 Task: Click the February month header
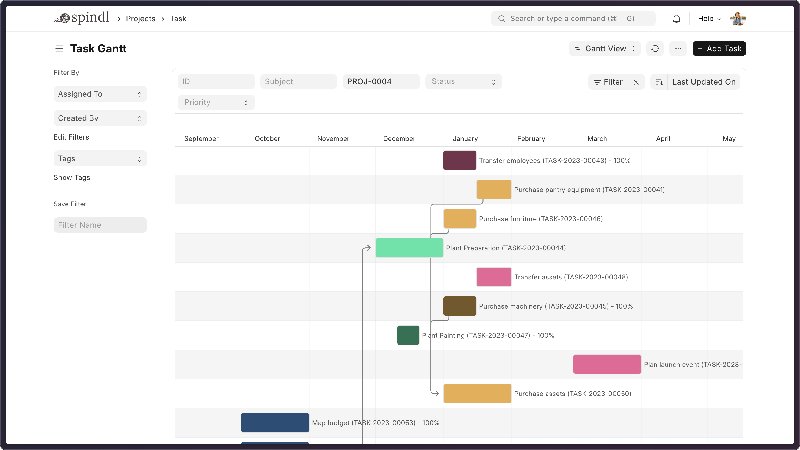click(x=531, y=138)
